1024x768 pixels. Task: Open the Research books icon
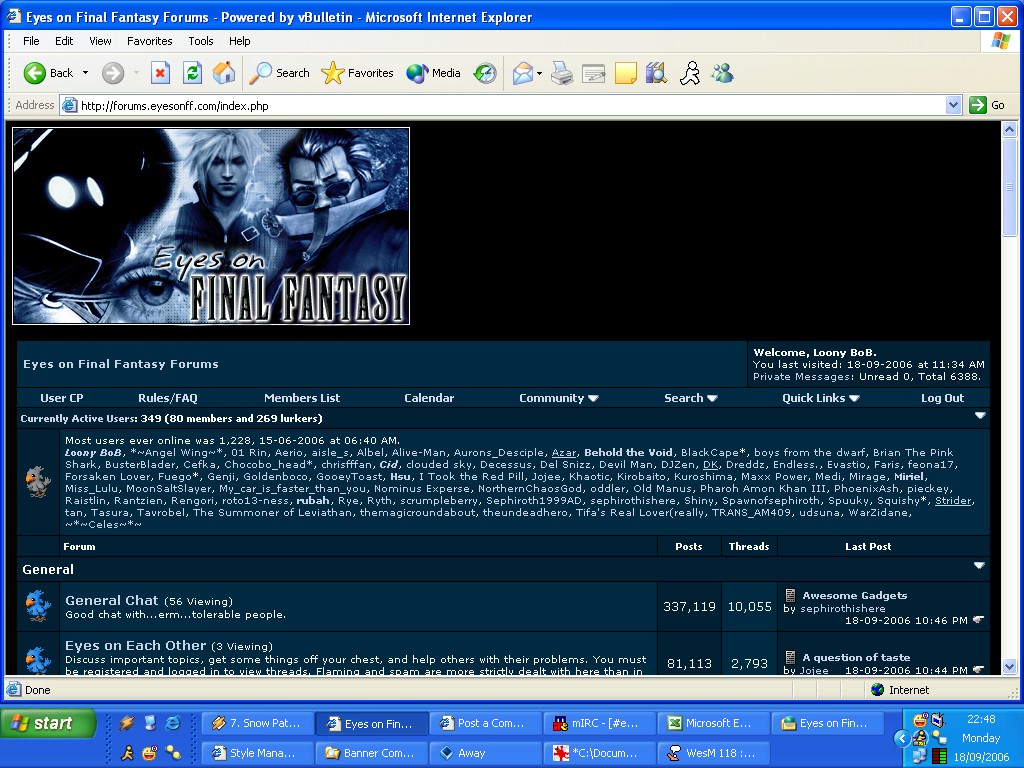tap(656, 73)
